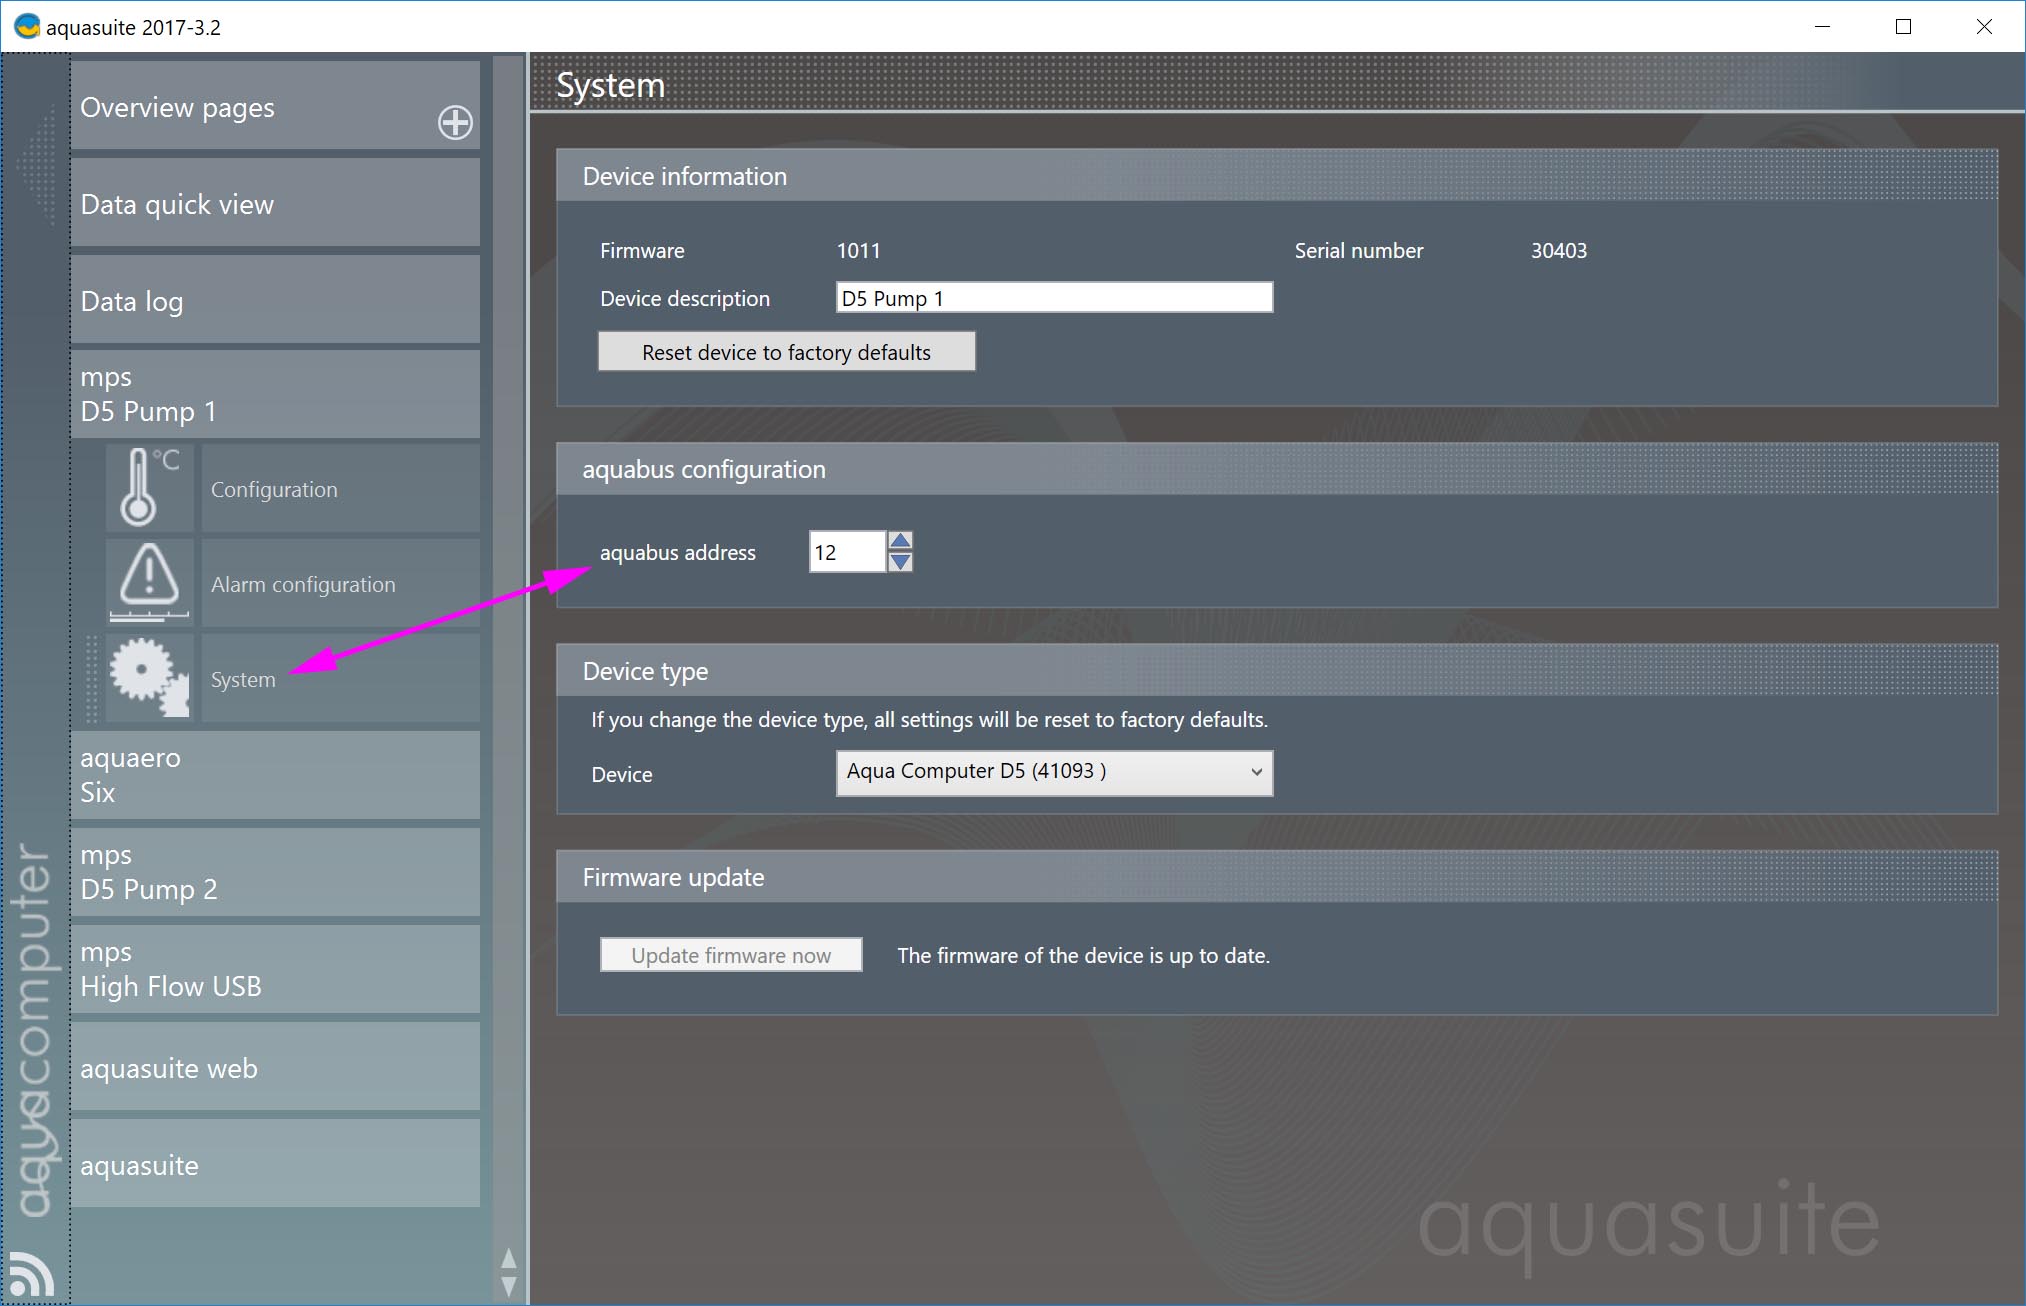
Task: Open the Device type dropdown
Action: coord(1054,772)
